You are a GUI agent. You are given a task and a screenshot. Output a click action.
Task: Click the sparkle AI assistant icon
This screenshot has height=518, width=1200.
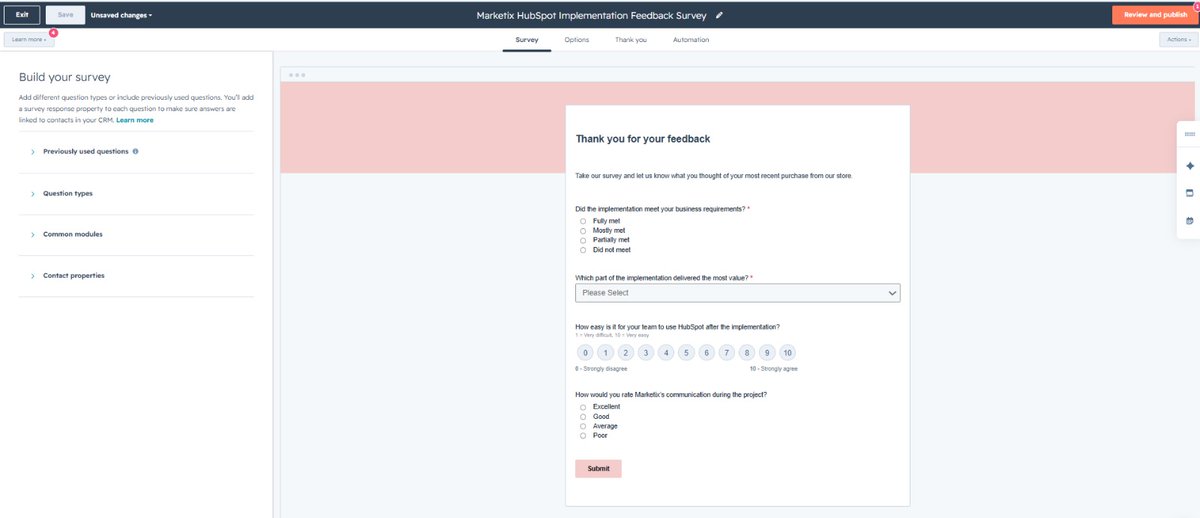tap(1189, 165)
